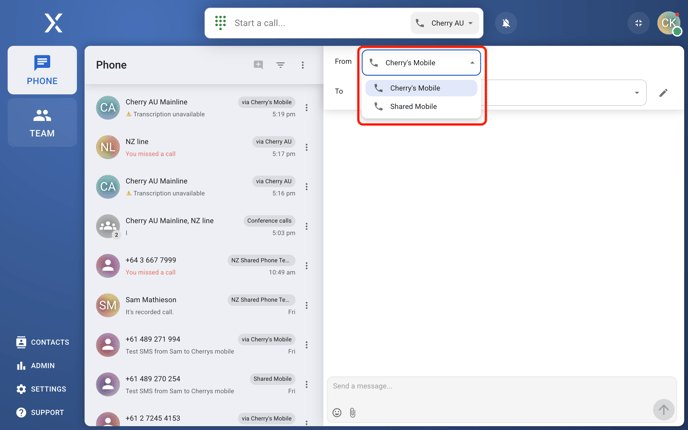Open options for +64 3 667 7999
Viewport: 688px width, 430px height.
pos(306,266)
